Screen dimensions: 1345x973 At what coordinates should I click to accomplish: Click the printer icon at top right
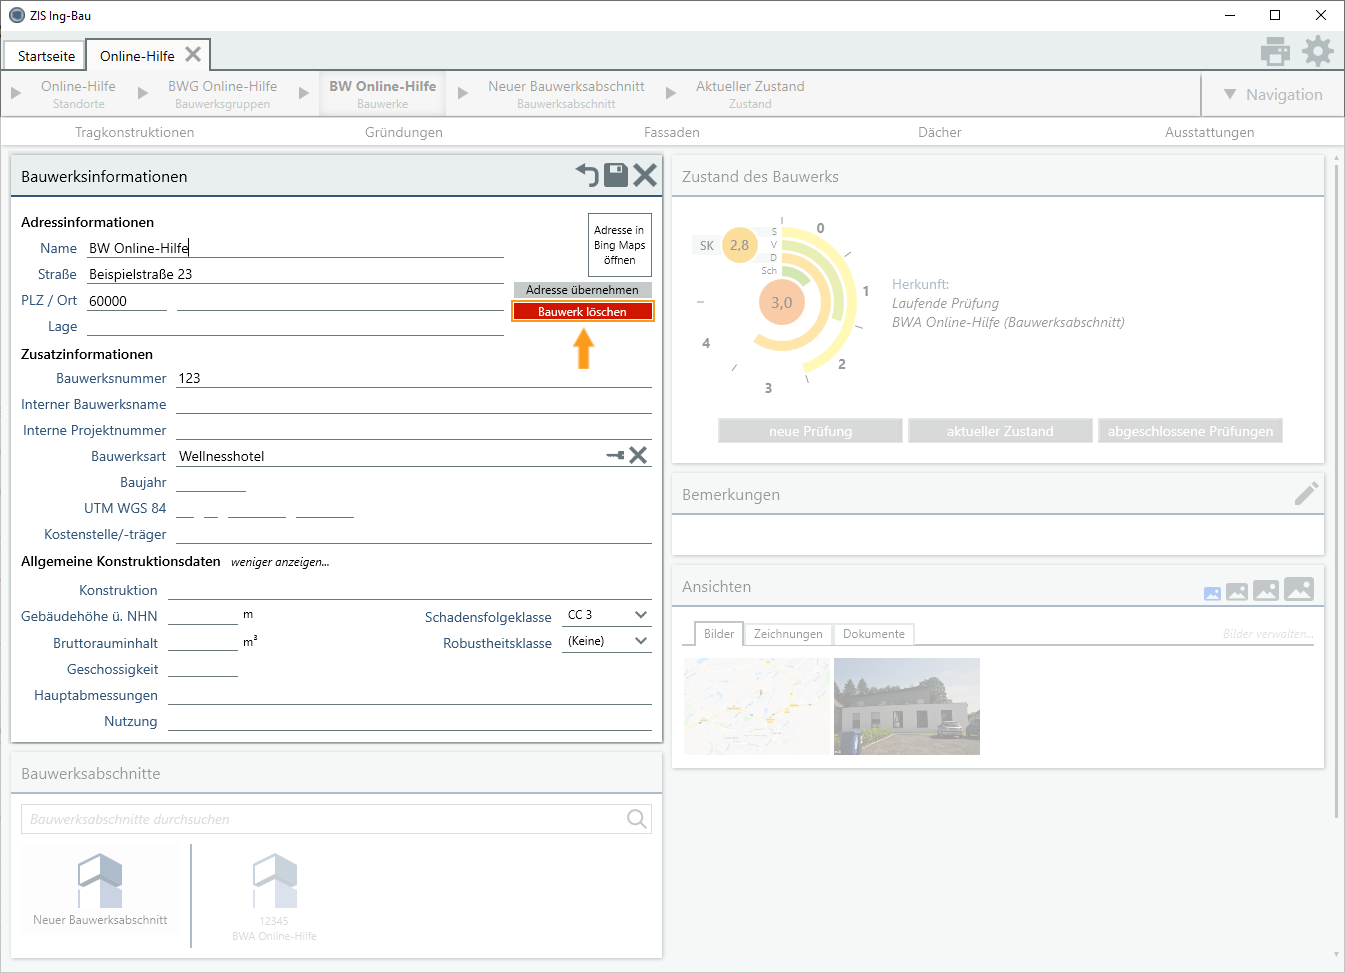(1275, 51)
